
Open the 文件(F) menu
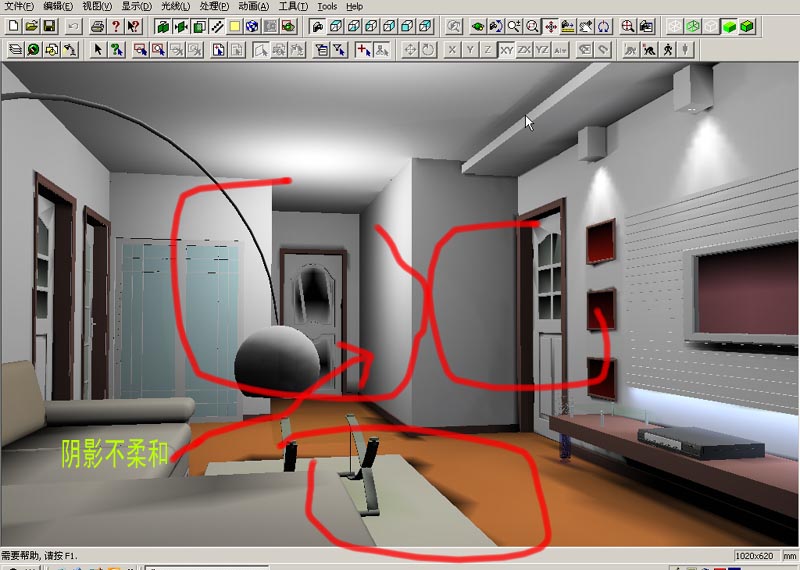click(x=18, y=6)
